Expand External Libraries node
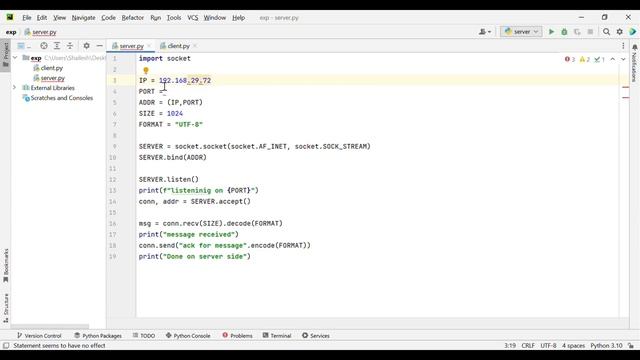Viewport: 640px width, 360px height. (x=14, y=88)
